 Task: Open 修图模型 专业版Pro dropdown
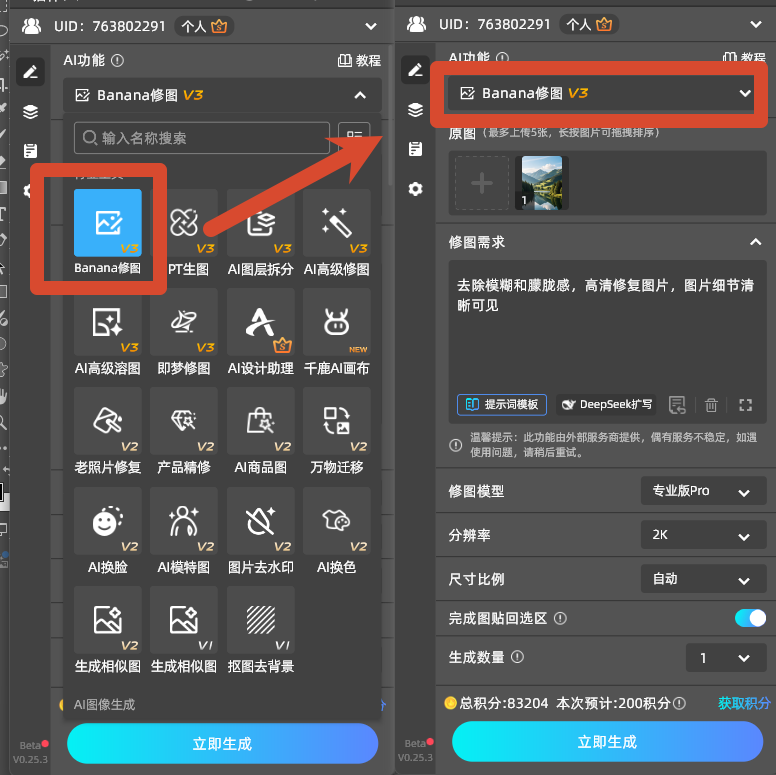coord(703,491)
